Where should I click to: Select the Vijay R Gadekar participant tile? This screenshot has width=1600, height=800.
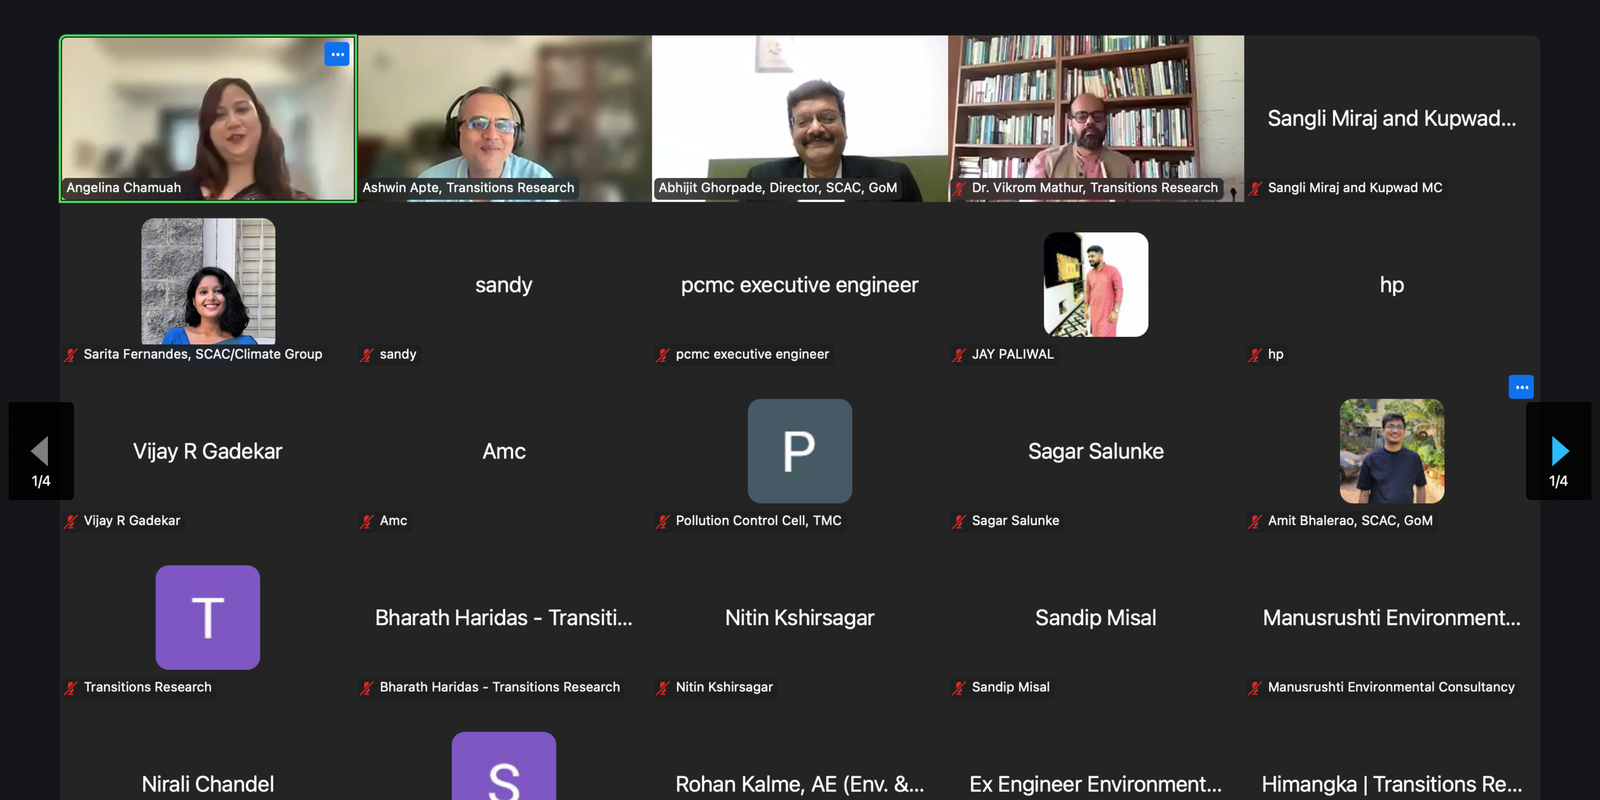(208, 451)
